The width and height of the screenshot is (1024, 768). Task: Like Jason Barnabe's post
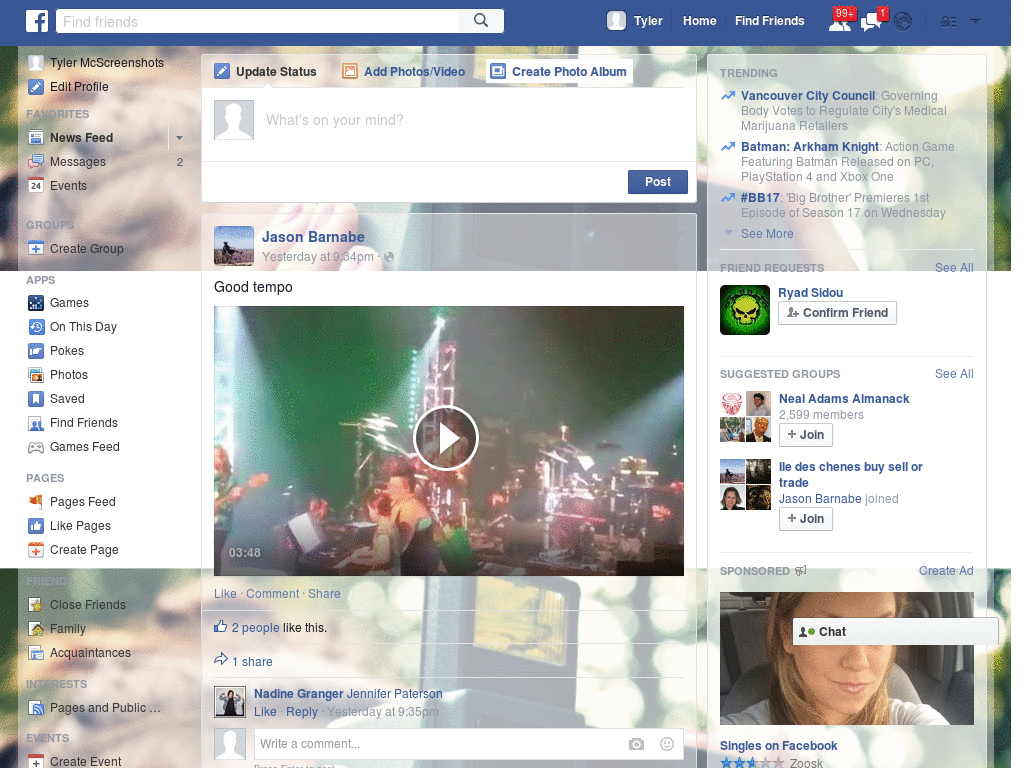click(x=225, y=594)
